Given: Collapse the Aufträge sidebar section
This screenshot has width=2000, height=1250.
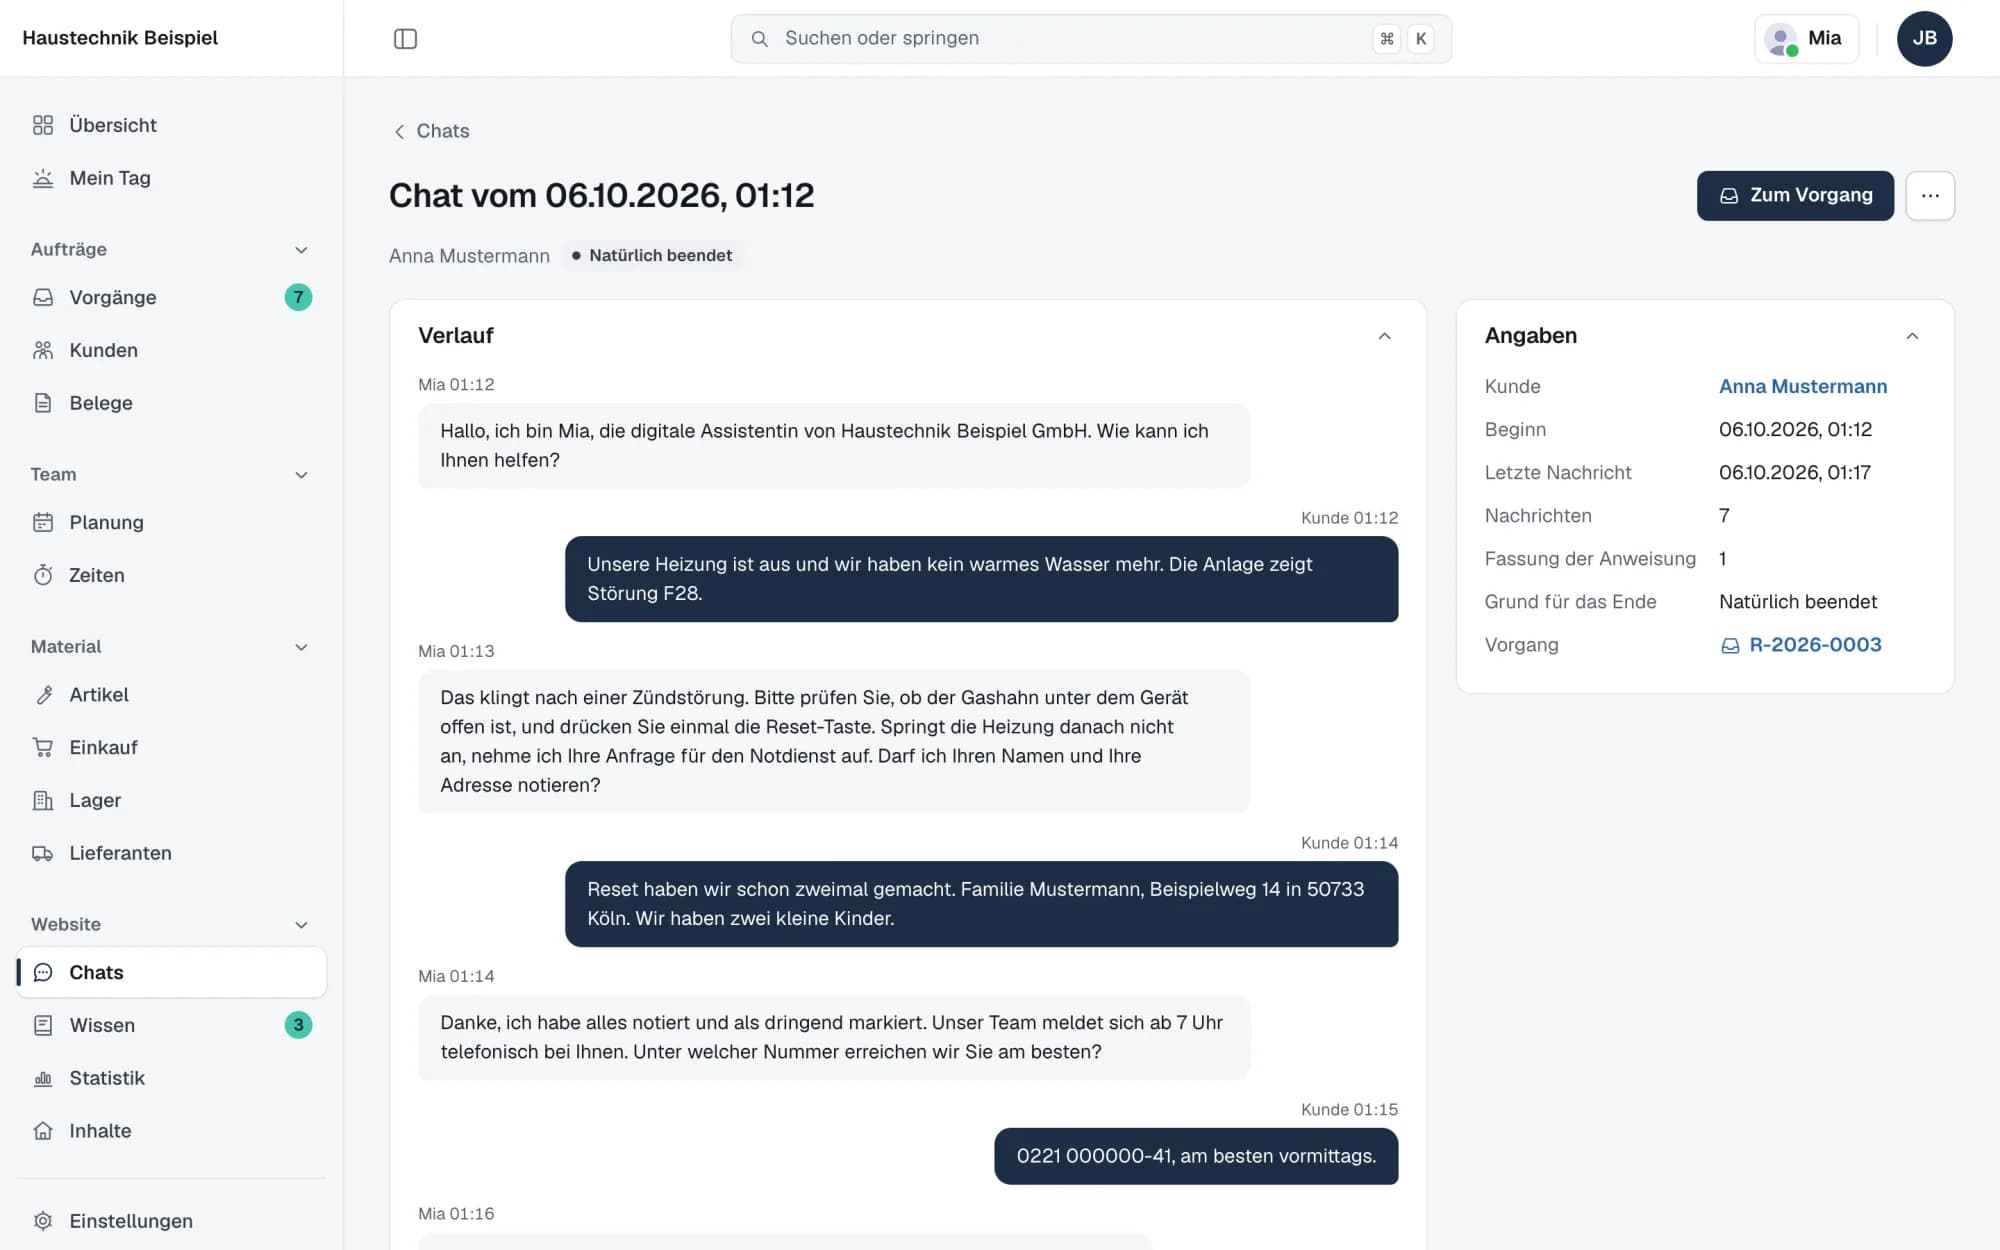Looking at the screenshot, I should (301, 249).
